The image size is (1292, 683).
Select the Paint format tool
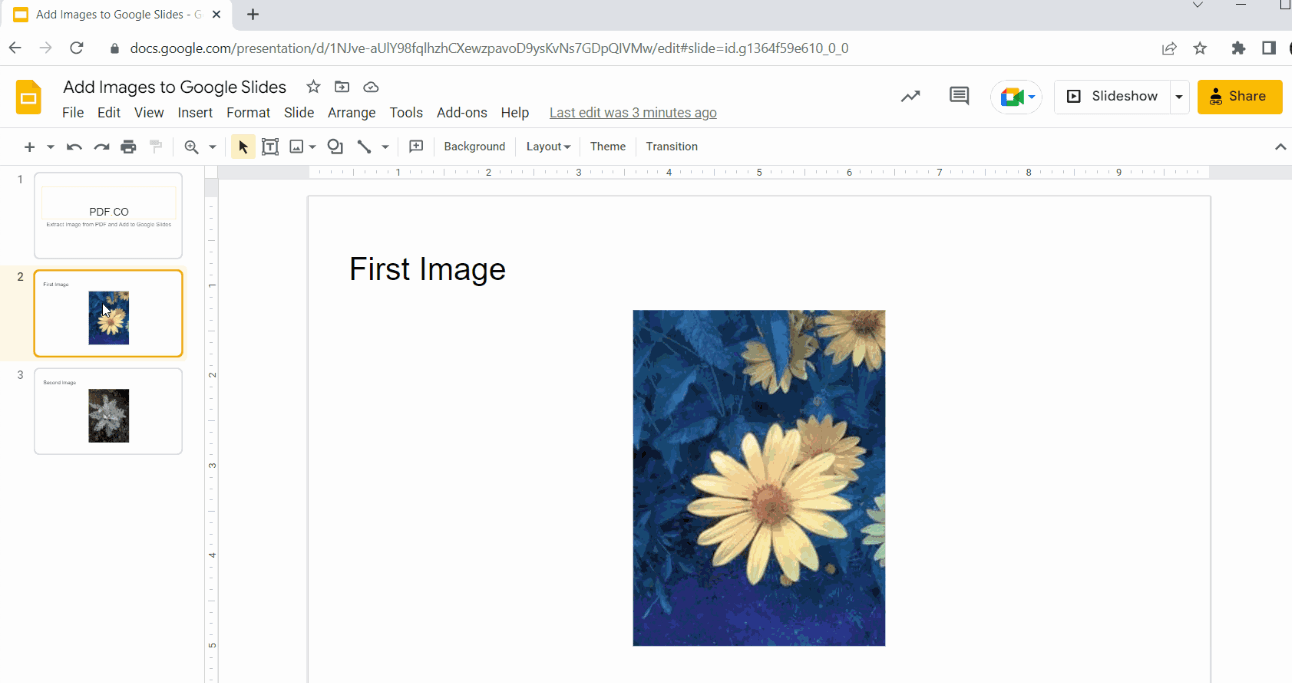(156, 147)
